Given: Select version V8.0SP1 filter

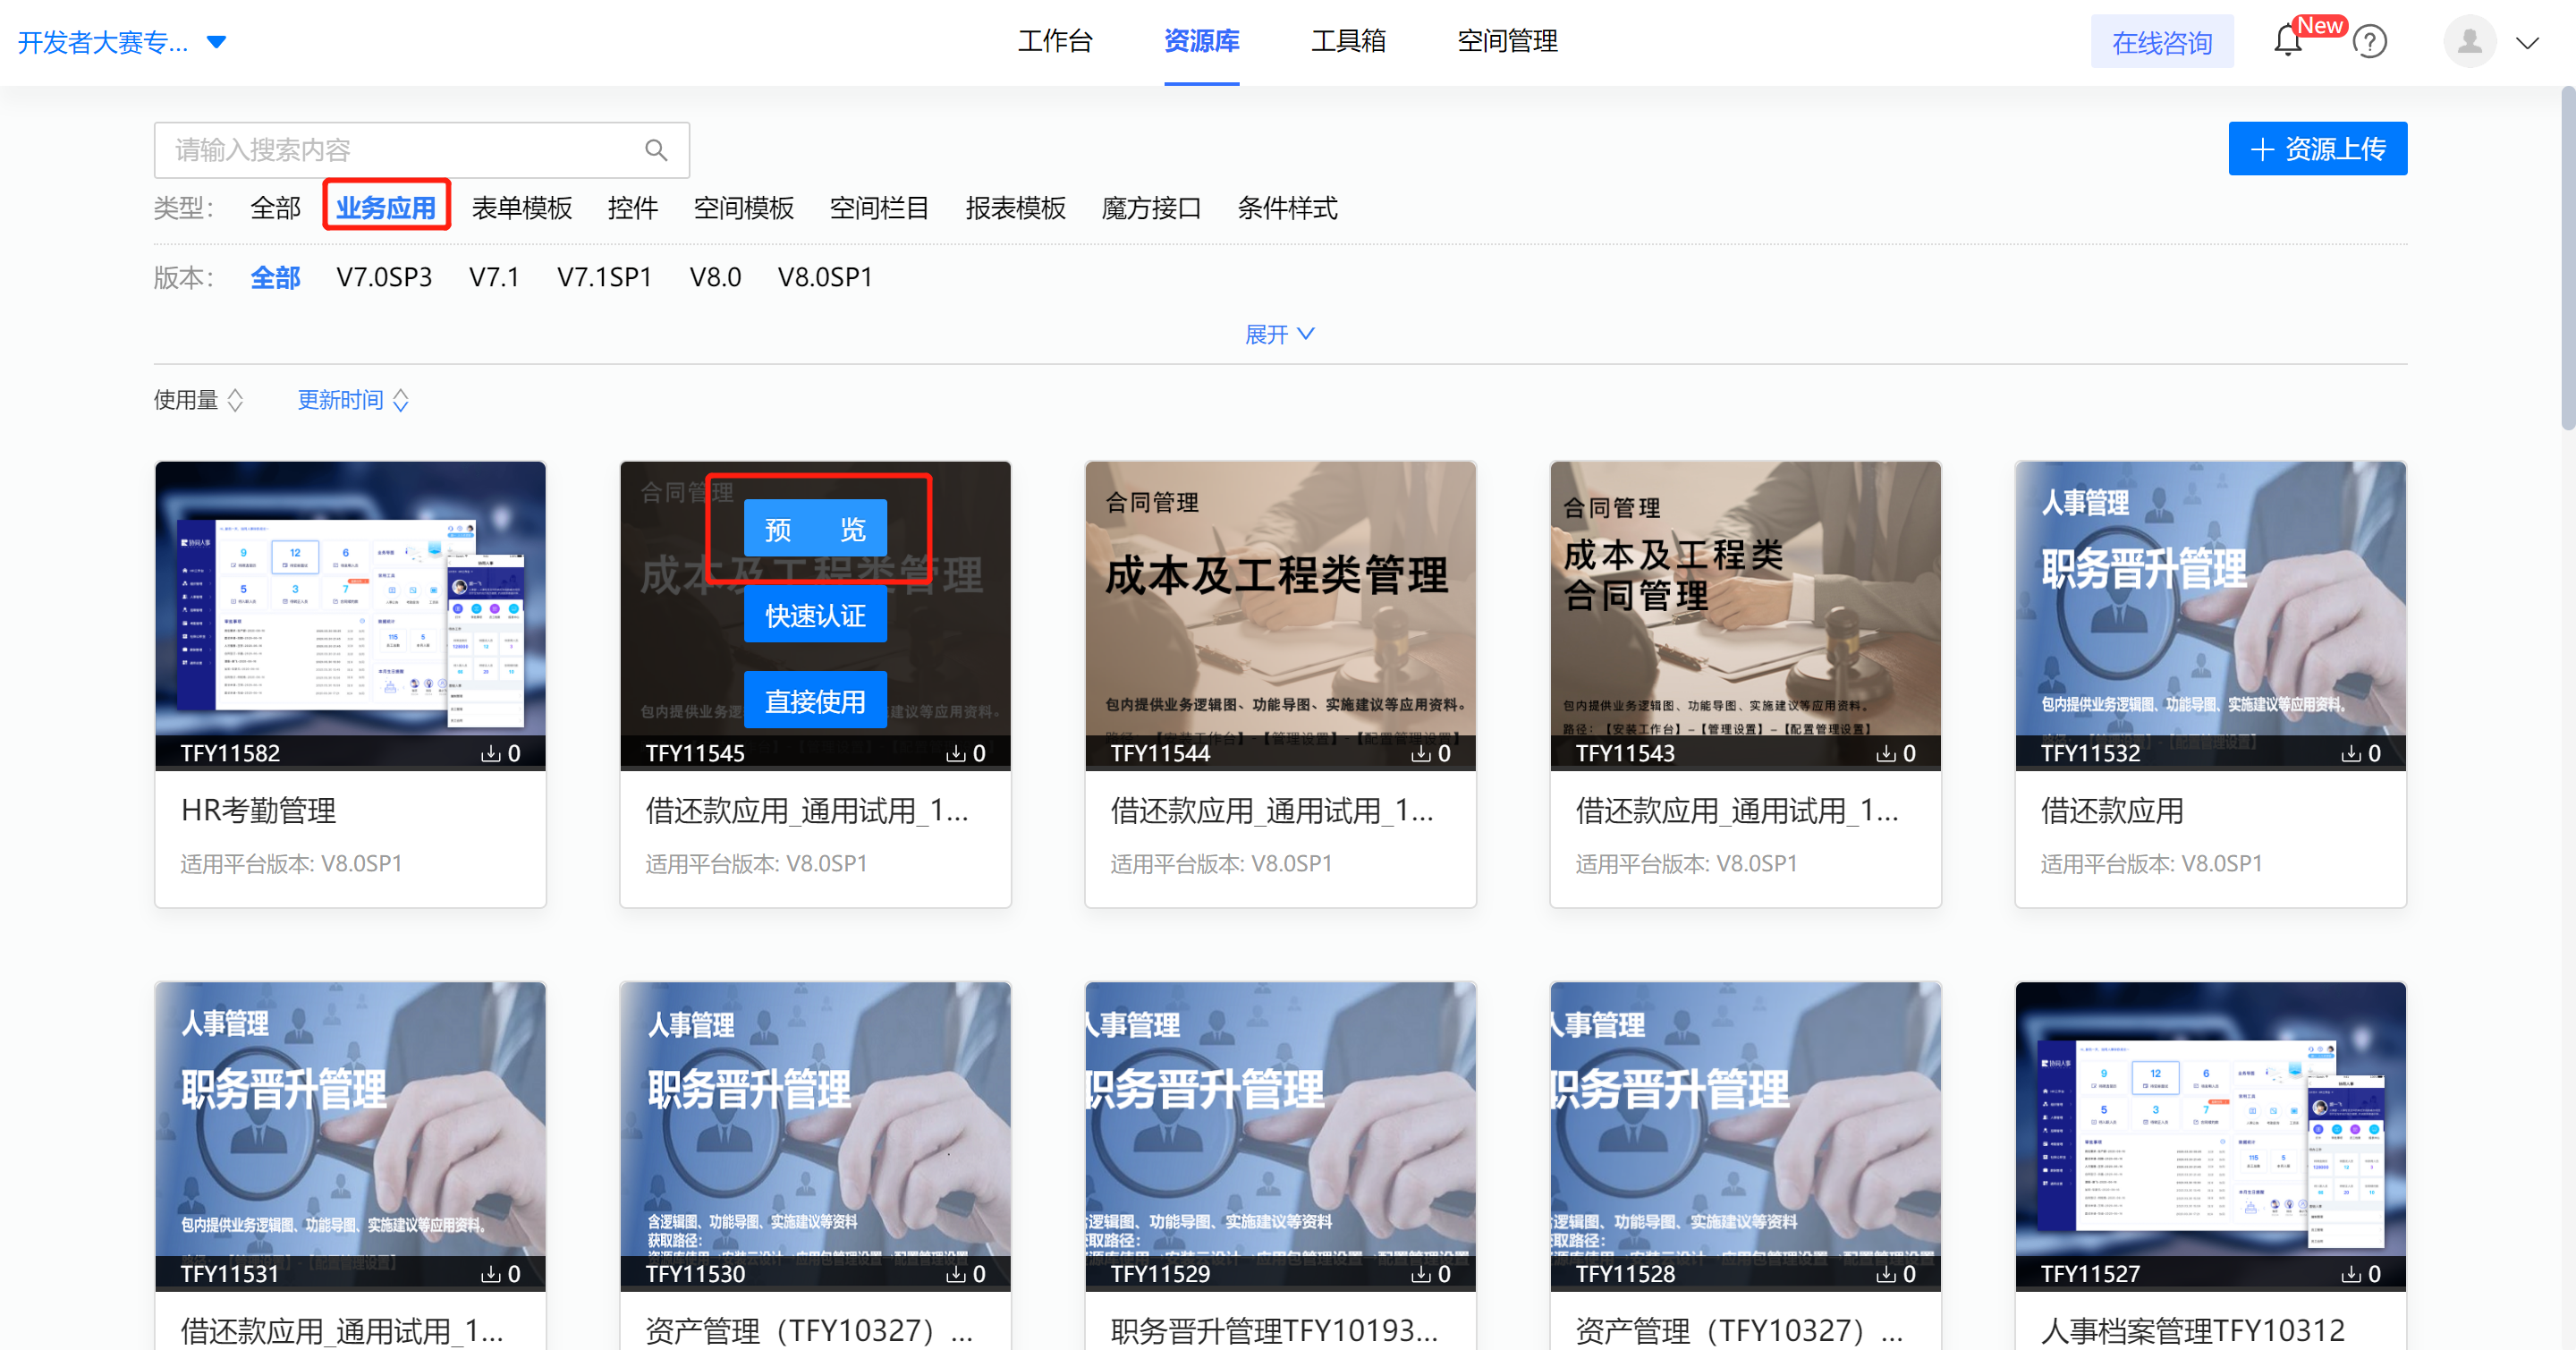Looking at the screenshot, I should coord(826,277).
